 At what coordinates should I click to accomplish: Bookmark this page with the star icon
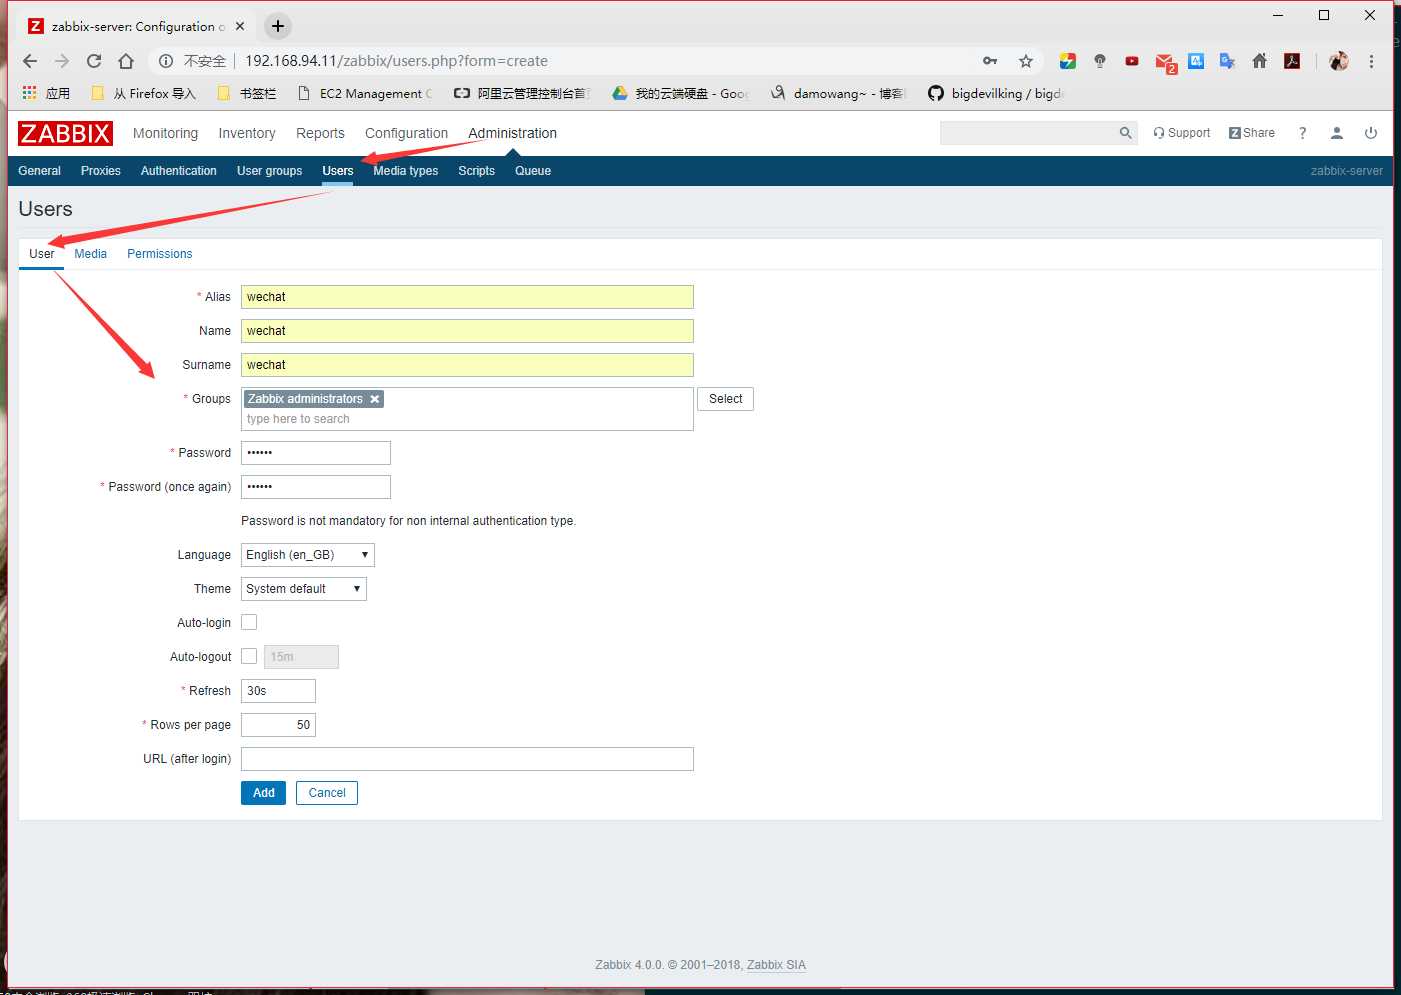pyautogui.click(x=1026, y=61)
